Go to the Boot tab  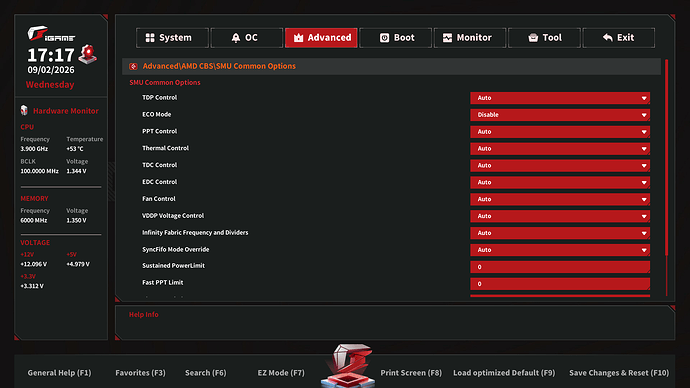pyautogui.click(x=396, y=38)
